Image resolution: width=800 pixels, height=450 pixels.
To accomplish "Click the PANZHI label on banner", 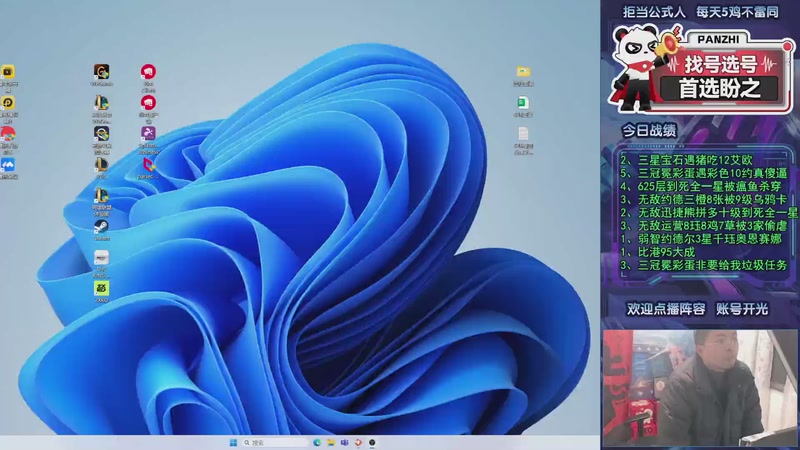I will (718, 39).
